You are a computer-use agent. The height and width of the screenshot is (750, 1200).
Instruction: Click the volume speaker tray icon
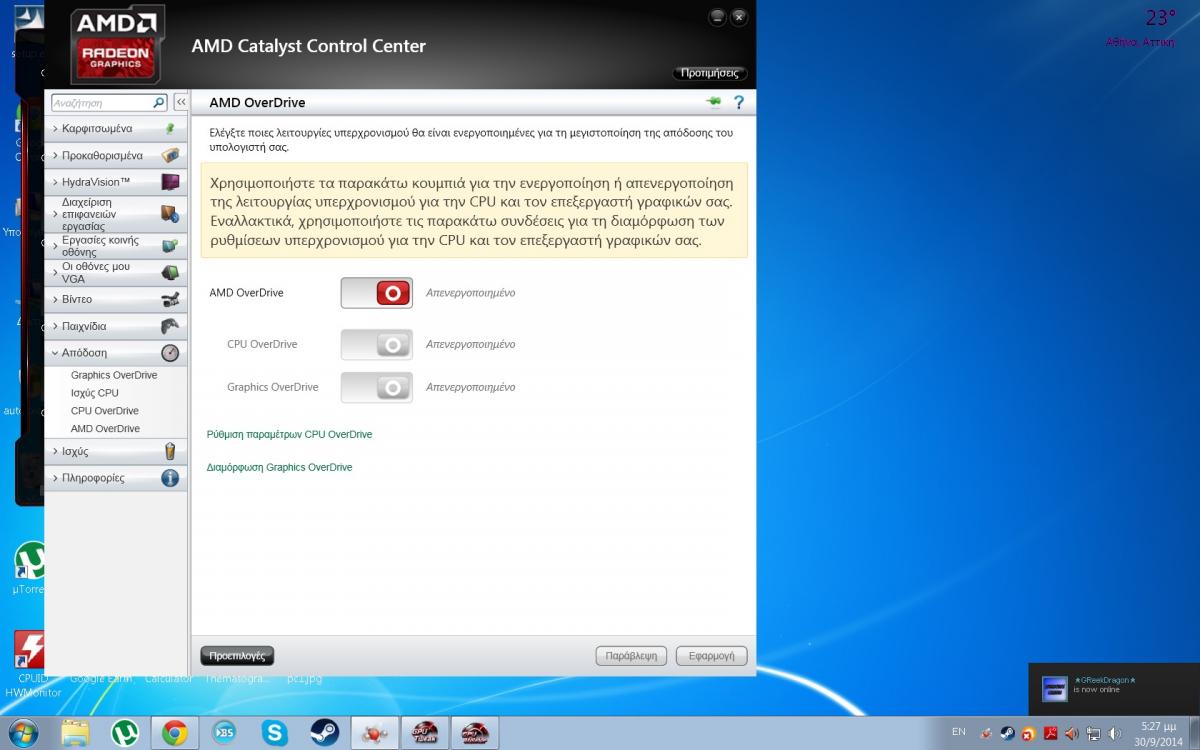point(1114,733)
